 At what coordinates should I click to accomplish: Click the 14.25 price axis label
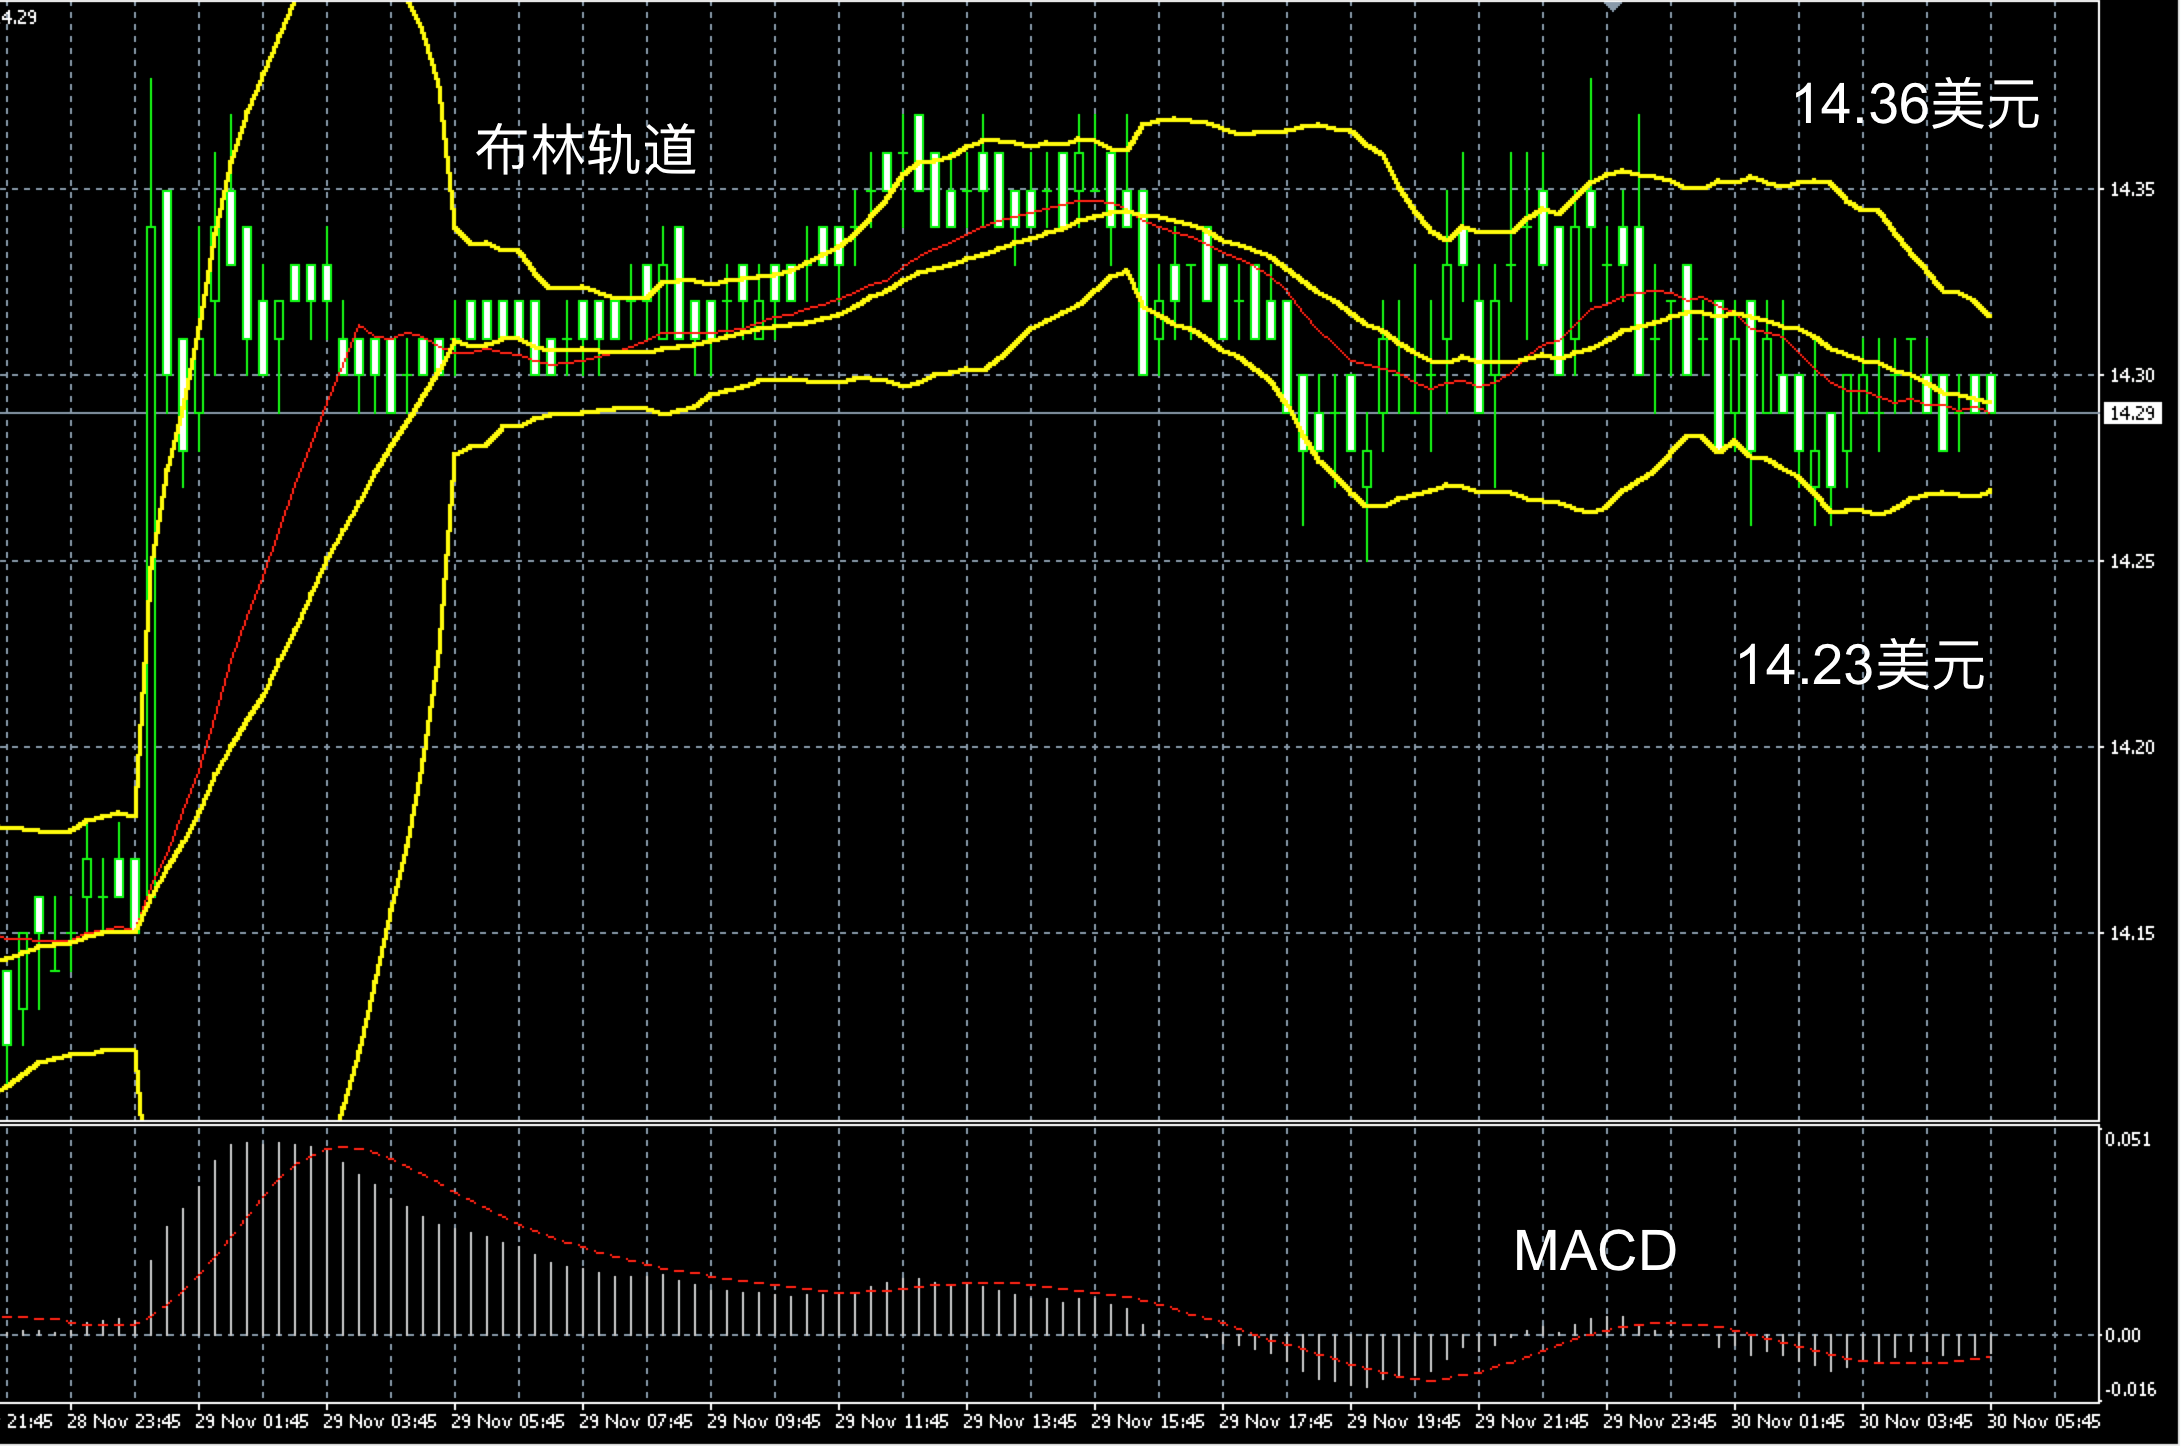tap(2132, 561)
